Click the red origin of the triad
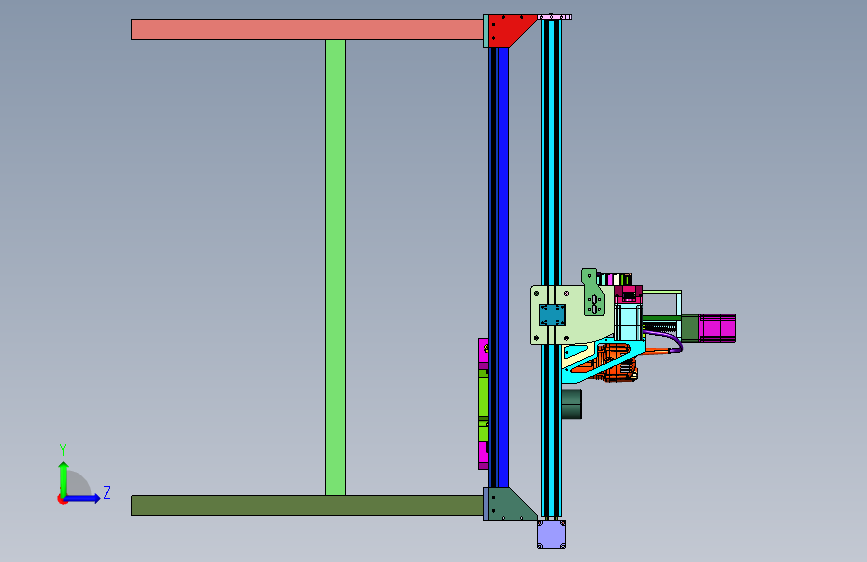The width and height of the screenshot is (867, 562). [x=62, y=499]
